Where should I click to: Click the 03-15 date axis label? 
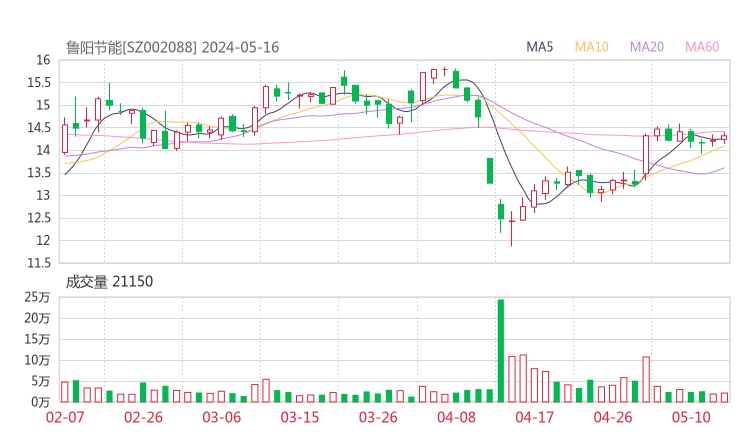[x=300, y=417]
